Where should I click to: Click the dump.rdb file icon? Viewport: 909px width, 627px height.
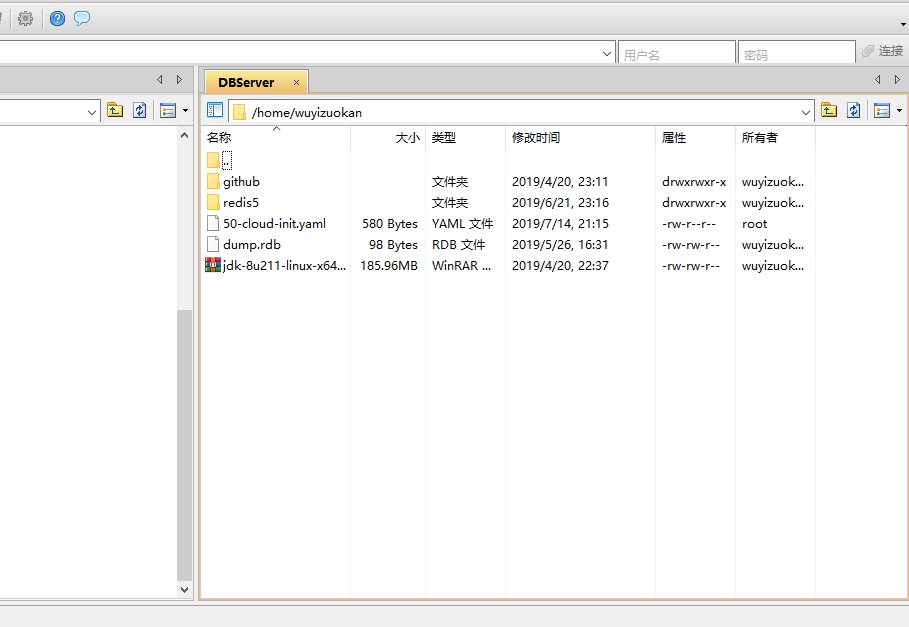click(x=213, y=244)
